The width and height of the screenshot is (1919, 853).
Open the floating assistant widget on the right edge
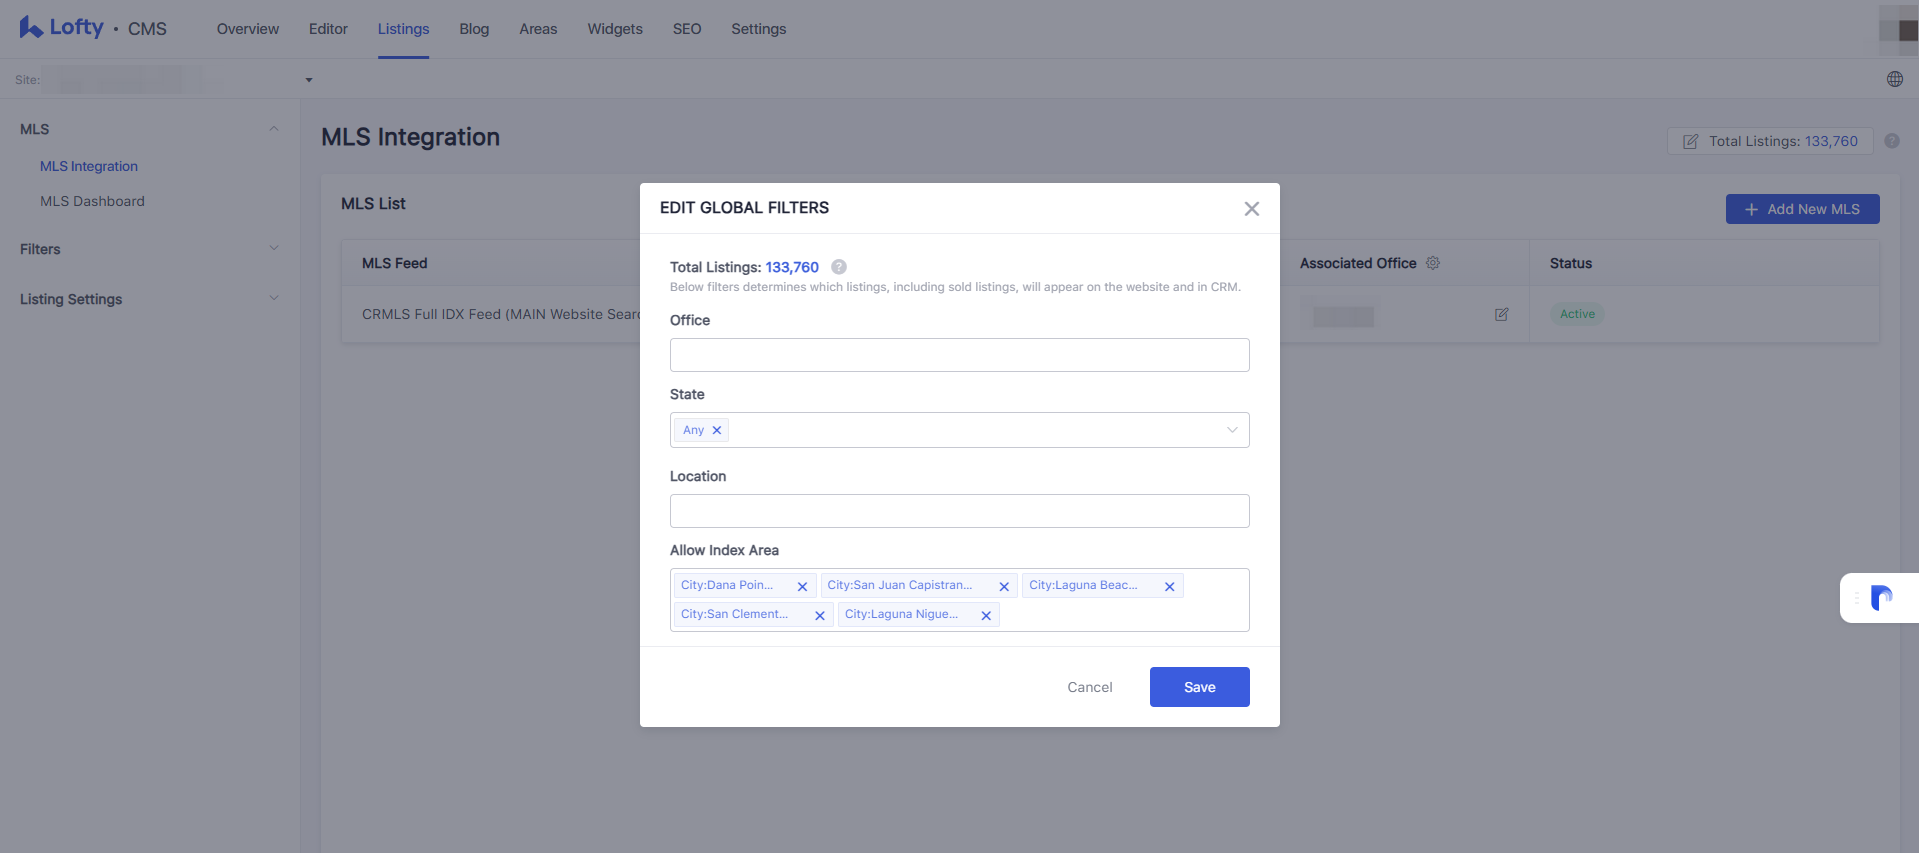(x=1880, y=598)
